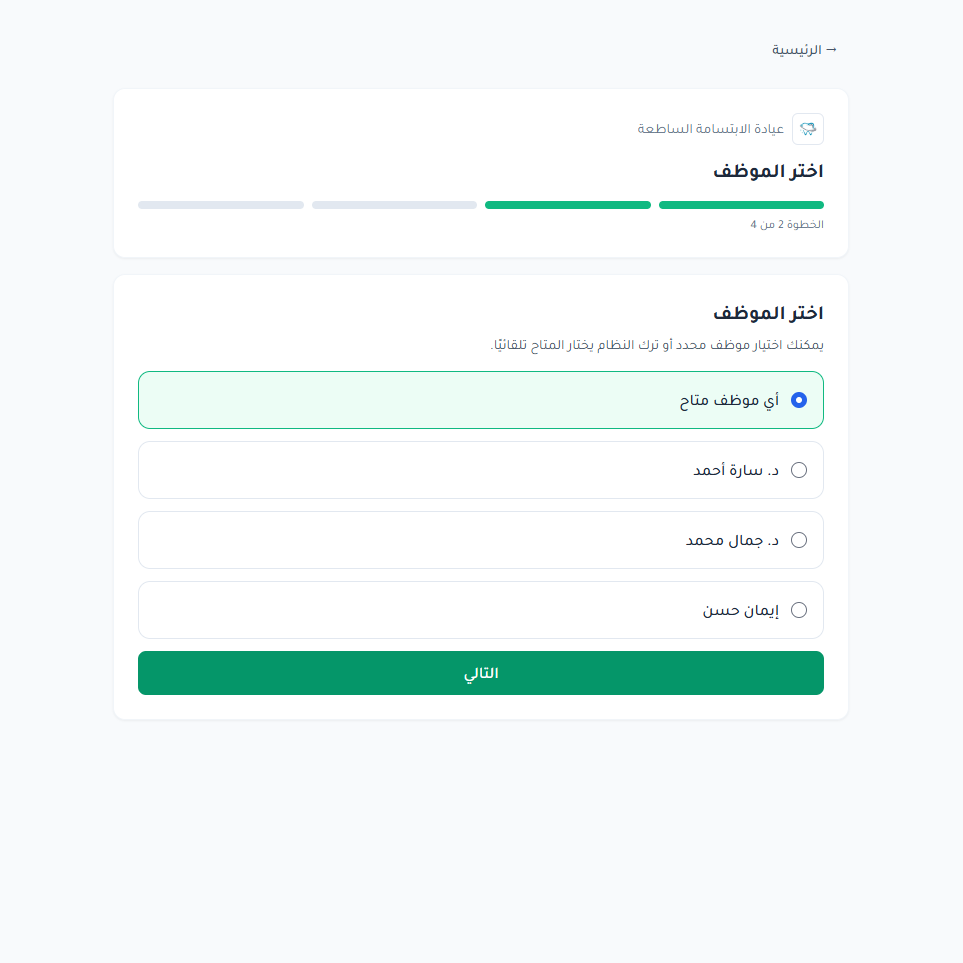Click the الخطوة 2 من 4 step indicator text
The image size is (963, 963).
point(787,225)
